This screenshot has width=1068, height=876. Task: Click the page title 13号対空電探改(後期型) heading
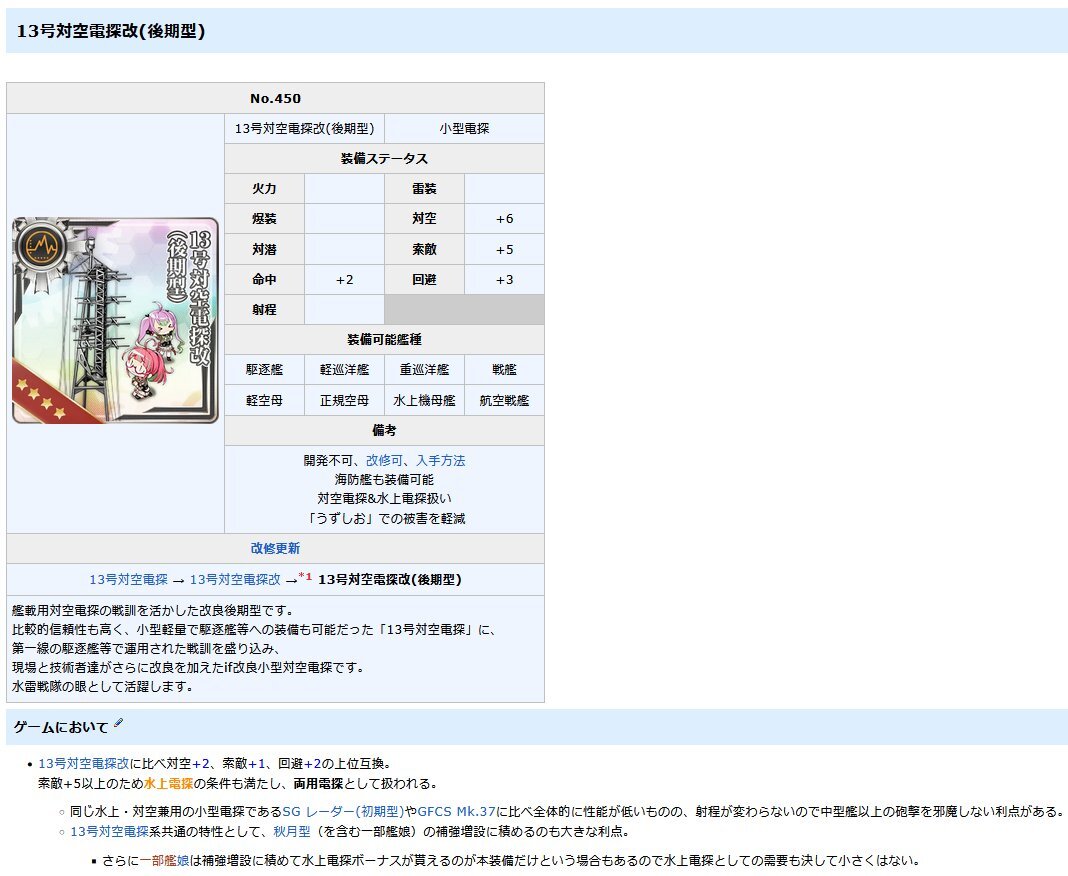110,31
